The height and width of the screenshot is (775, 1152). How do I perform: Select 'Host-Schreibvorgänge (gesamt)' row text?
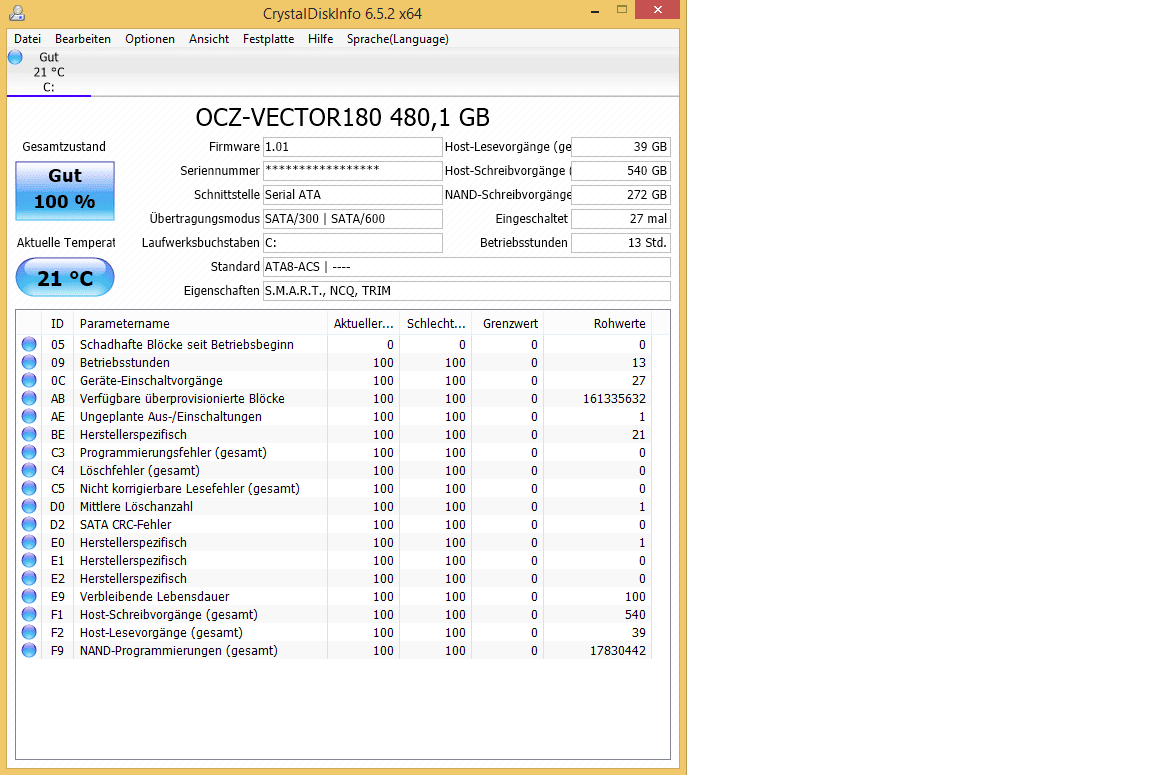168,614
